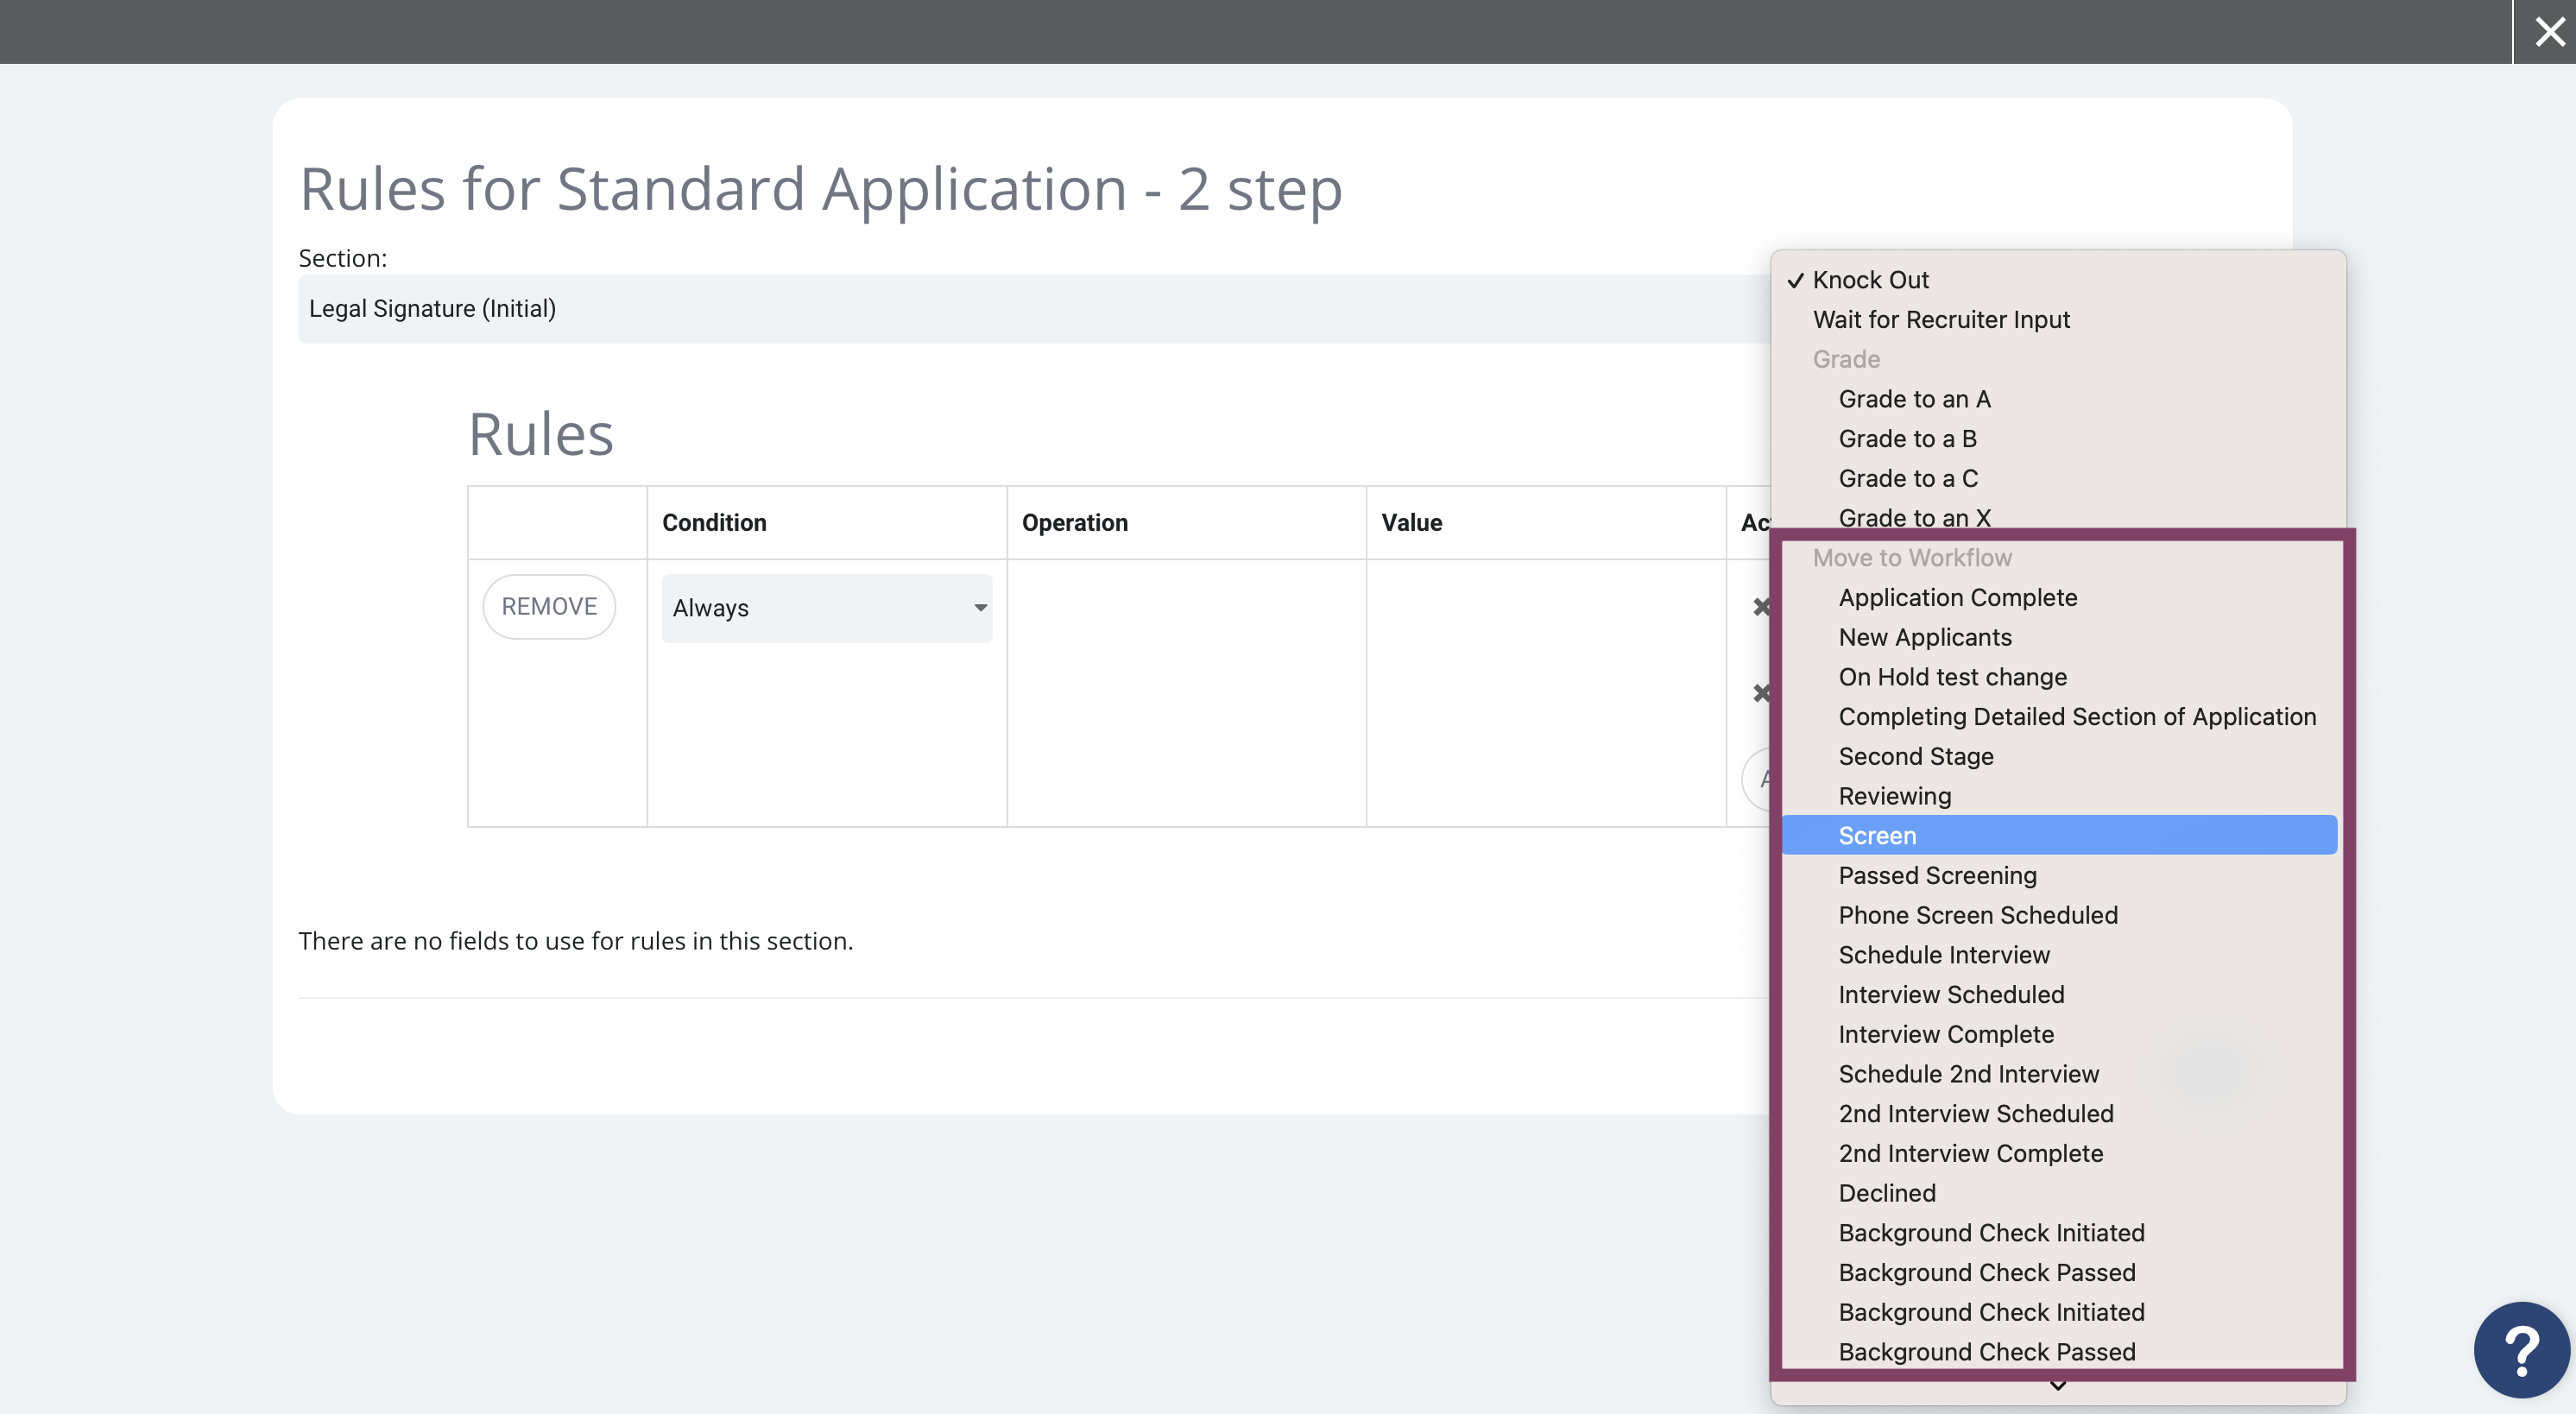Open the Always condition dropdown

(x=827, y=608)
